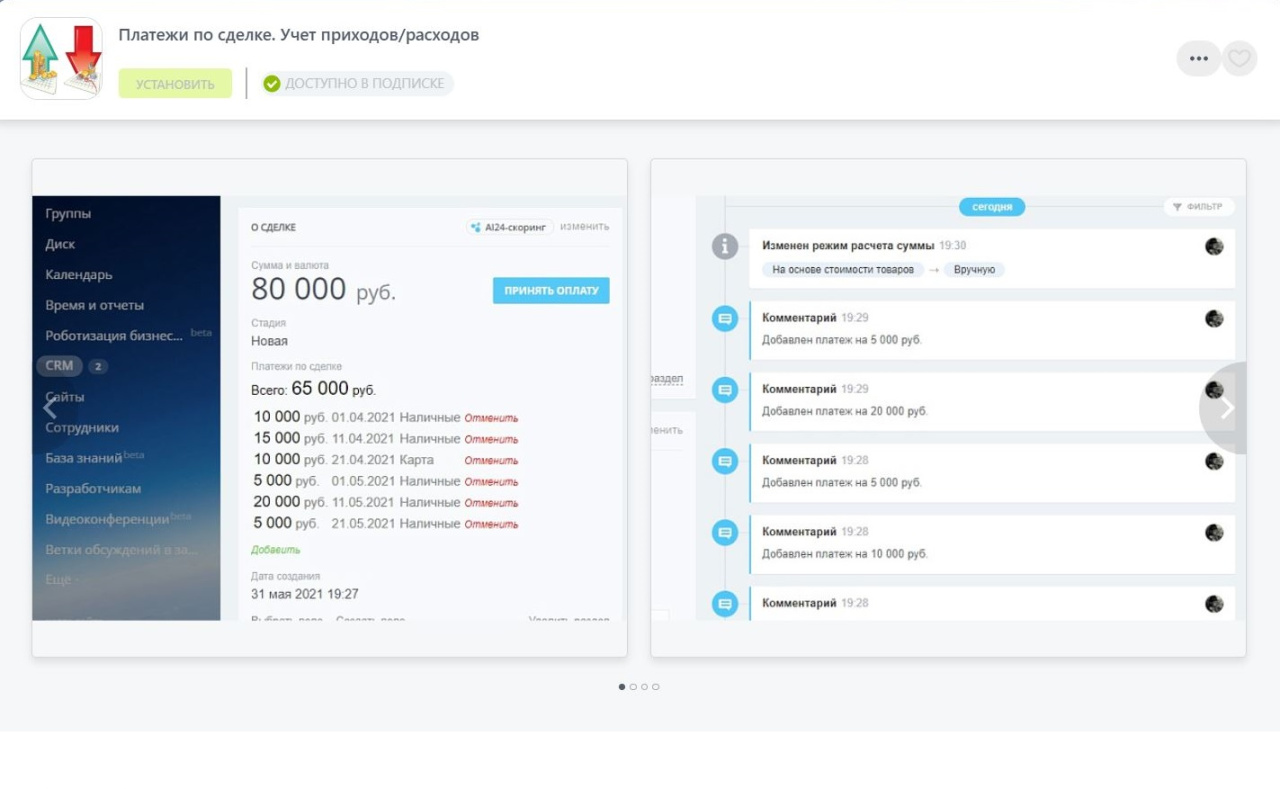Jump to the last carousel pagination dot

[656, 687]
